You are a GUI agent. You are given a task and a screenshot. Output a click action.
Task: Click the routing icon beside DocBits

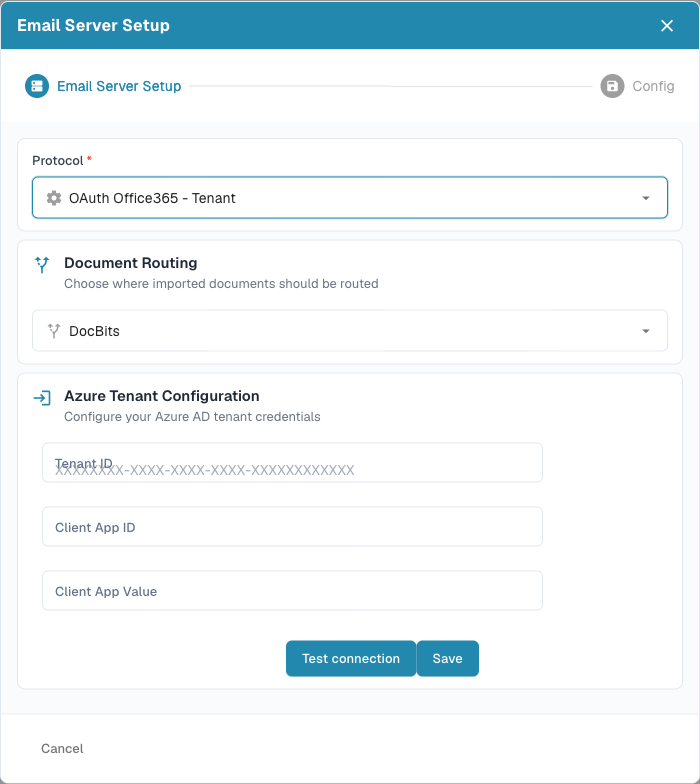(x=54, y=331)
